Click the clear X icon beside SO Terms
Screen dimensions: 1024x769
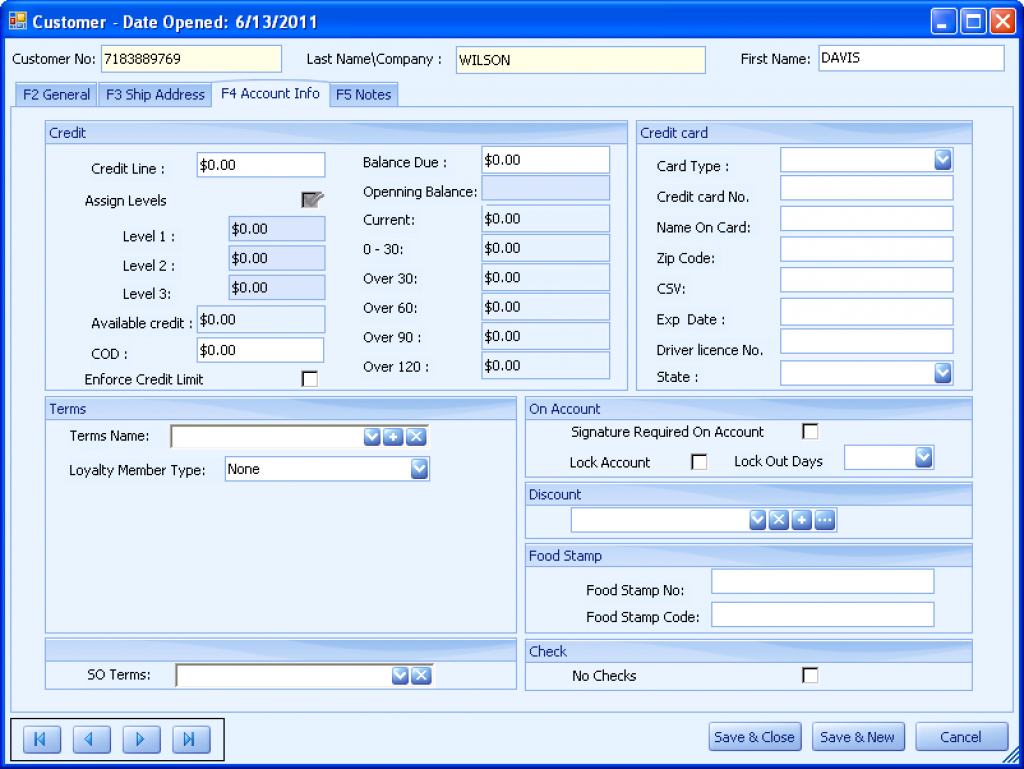pyautogui.click(x=421, y=675)
